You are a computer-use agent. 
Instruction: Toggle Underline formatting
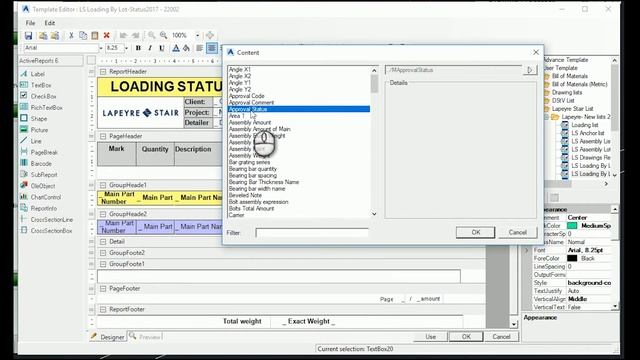coord(162,48)
